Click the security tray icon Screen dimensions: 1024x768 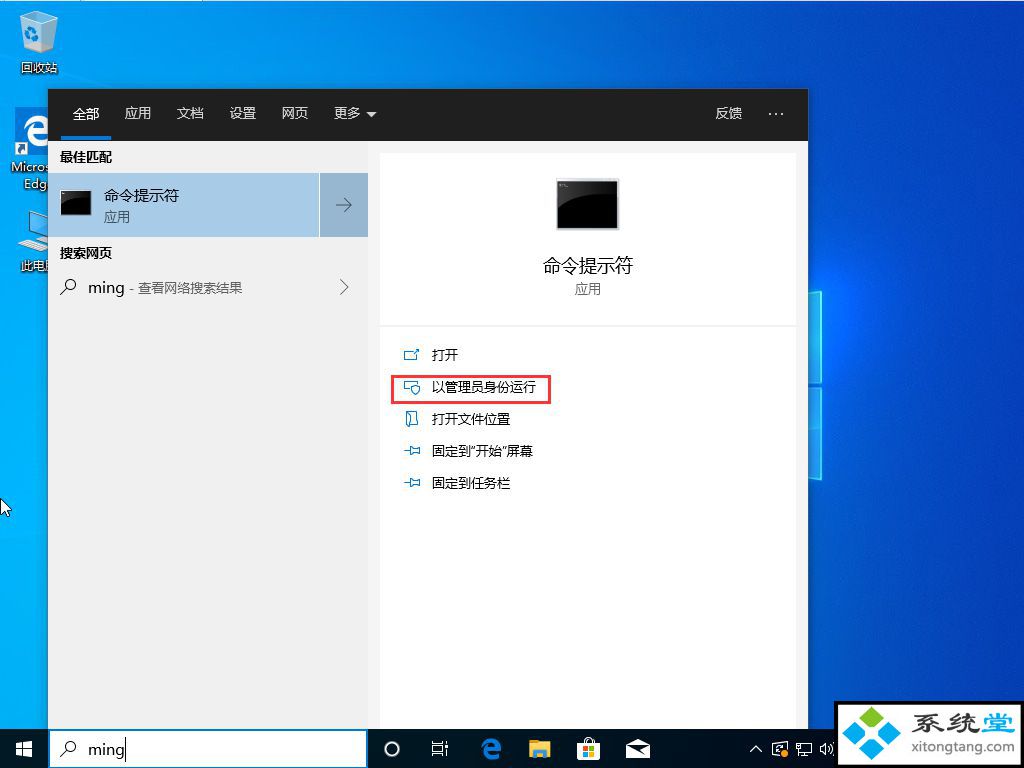pyautogui.click(x=780, y=748)
